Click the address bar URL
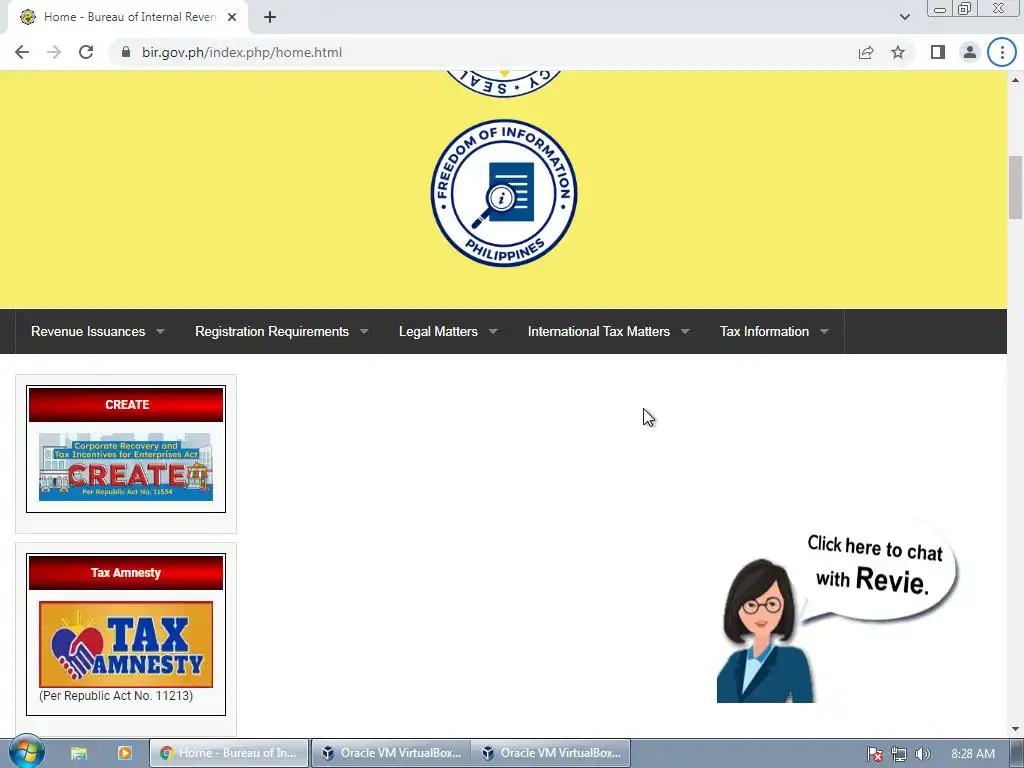This screenshot has height=768, width=1024. [x=242, y=52]
